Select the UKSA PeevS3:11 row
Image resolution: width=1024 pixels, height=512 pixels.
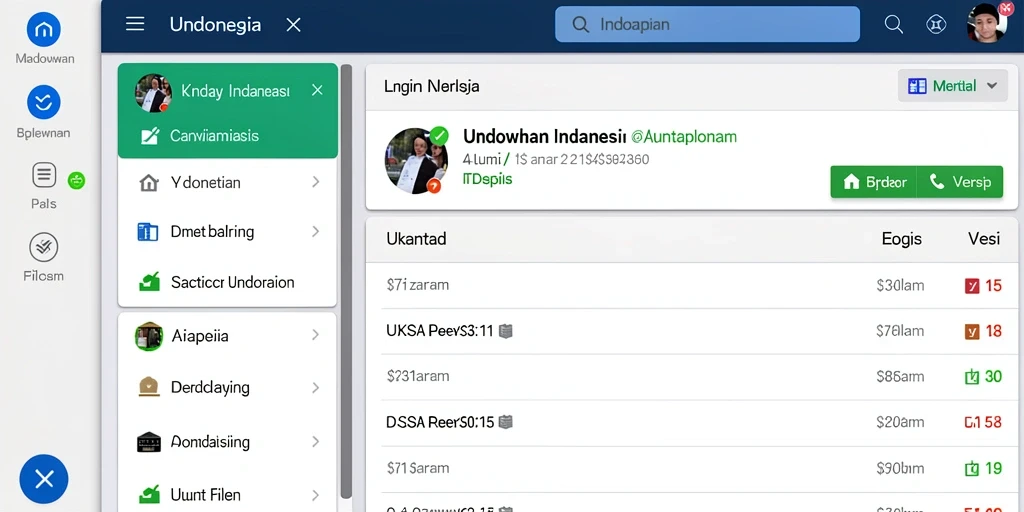coord(692,331)
